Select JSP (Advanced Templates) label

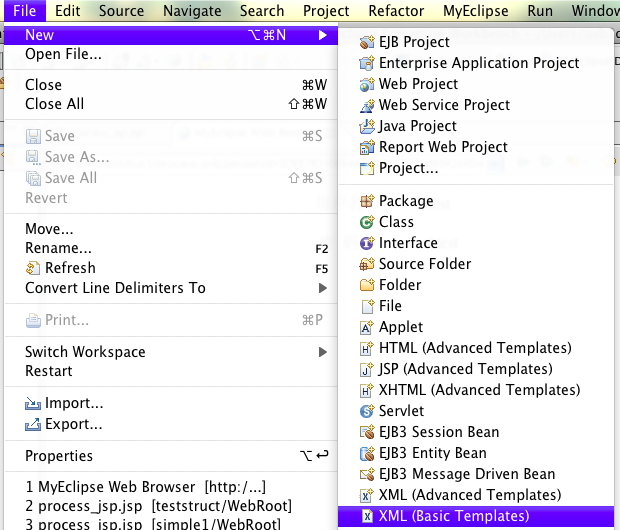tap(466, 369)
